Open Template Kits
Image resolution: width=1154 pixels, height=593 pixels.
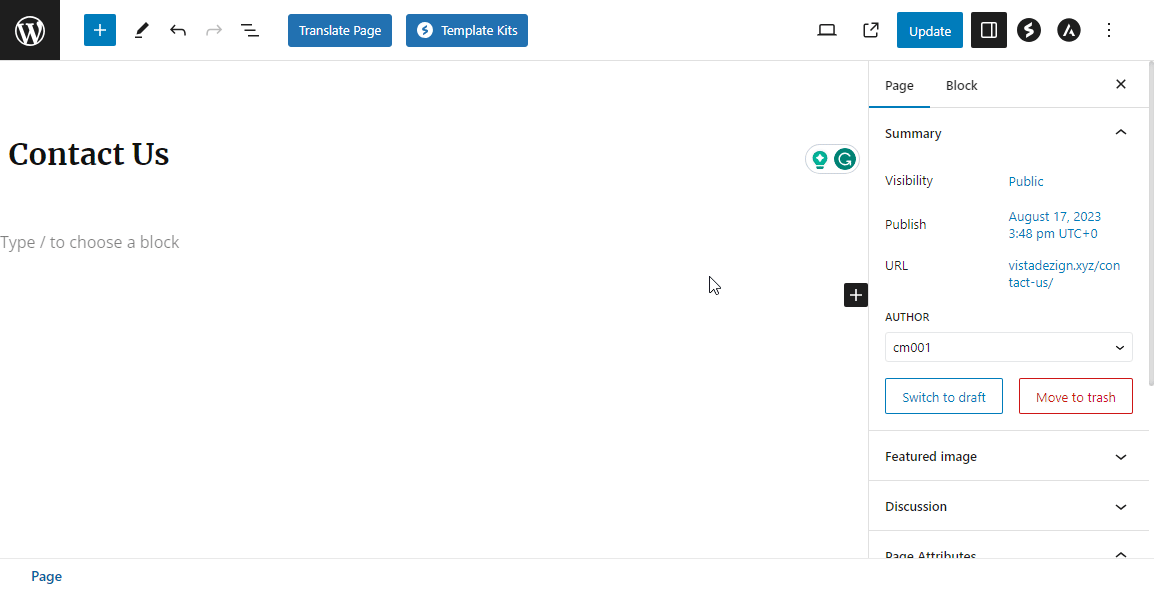tap(467, 30)
